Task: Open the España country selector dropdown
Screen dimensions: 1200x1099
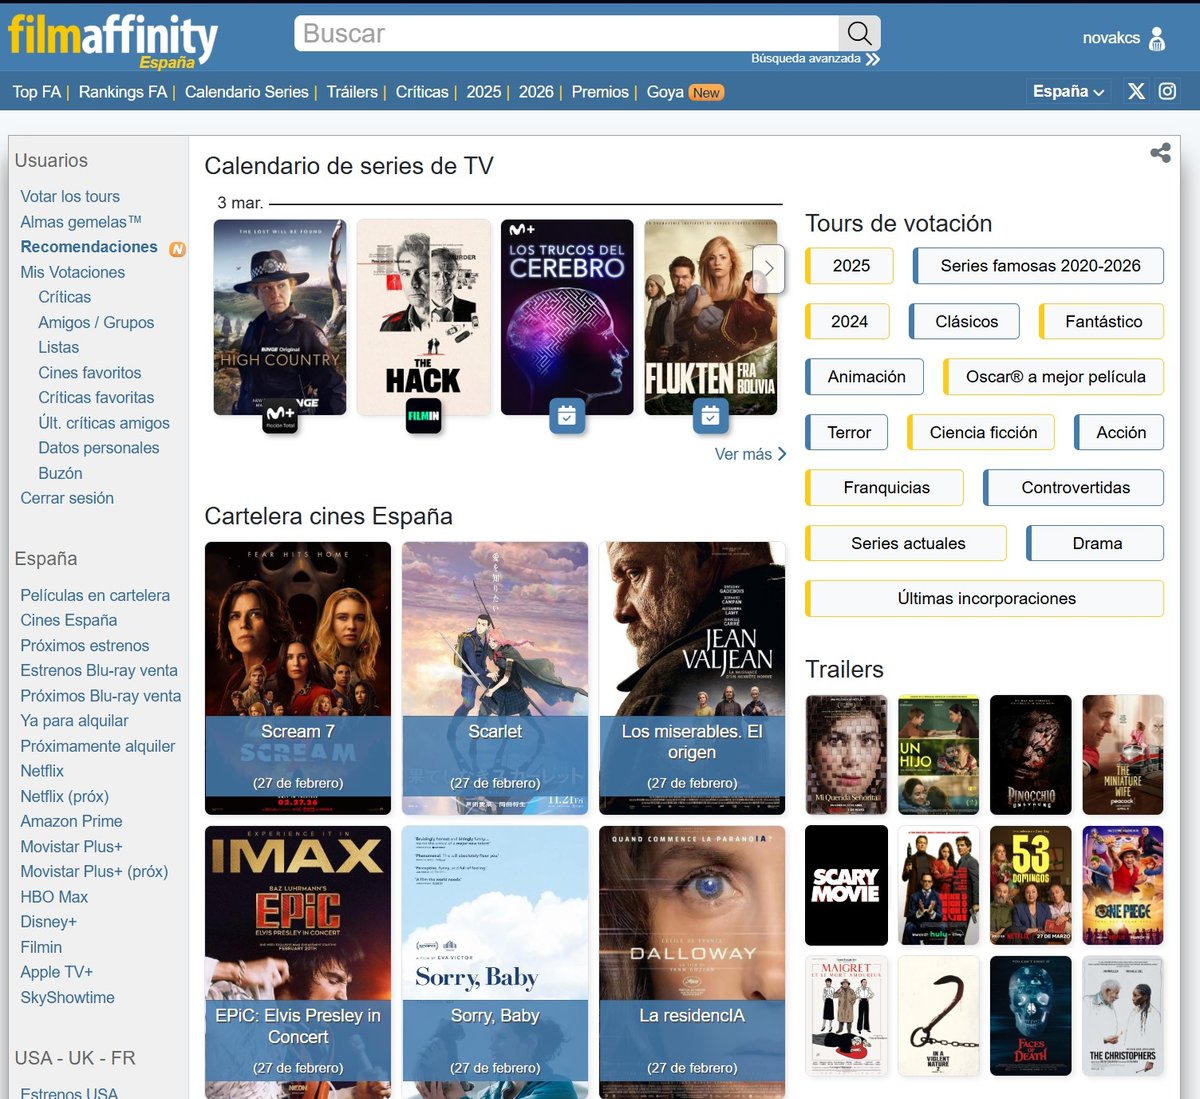Action: click(x=1068, y=91)
